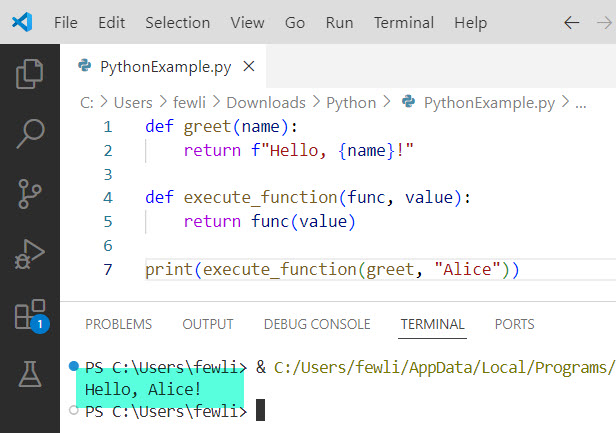
Task: Click func(value) on line 5
Action: coord(303,221)
